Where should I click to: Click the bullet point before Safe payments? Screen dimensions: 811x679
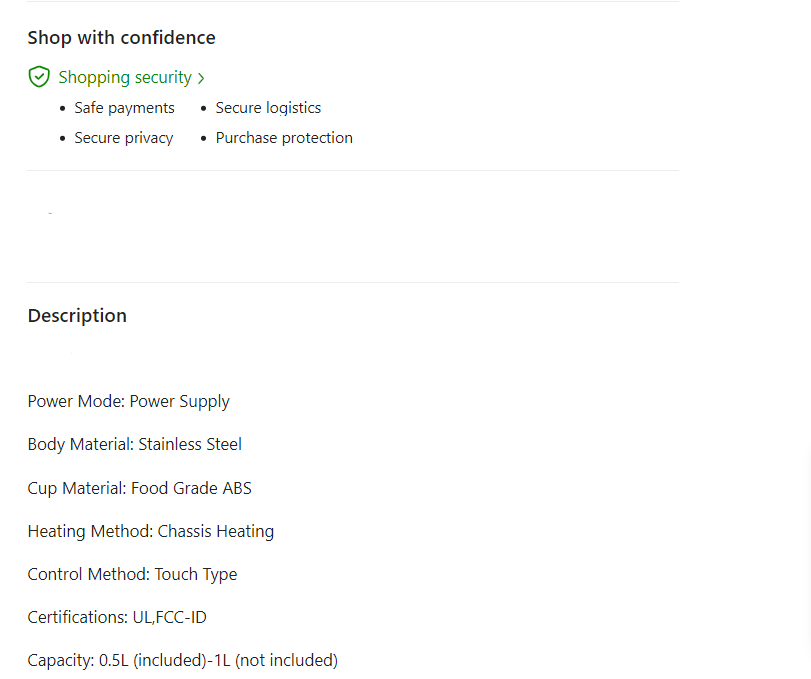click(x=63, y=108)
